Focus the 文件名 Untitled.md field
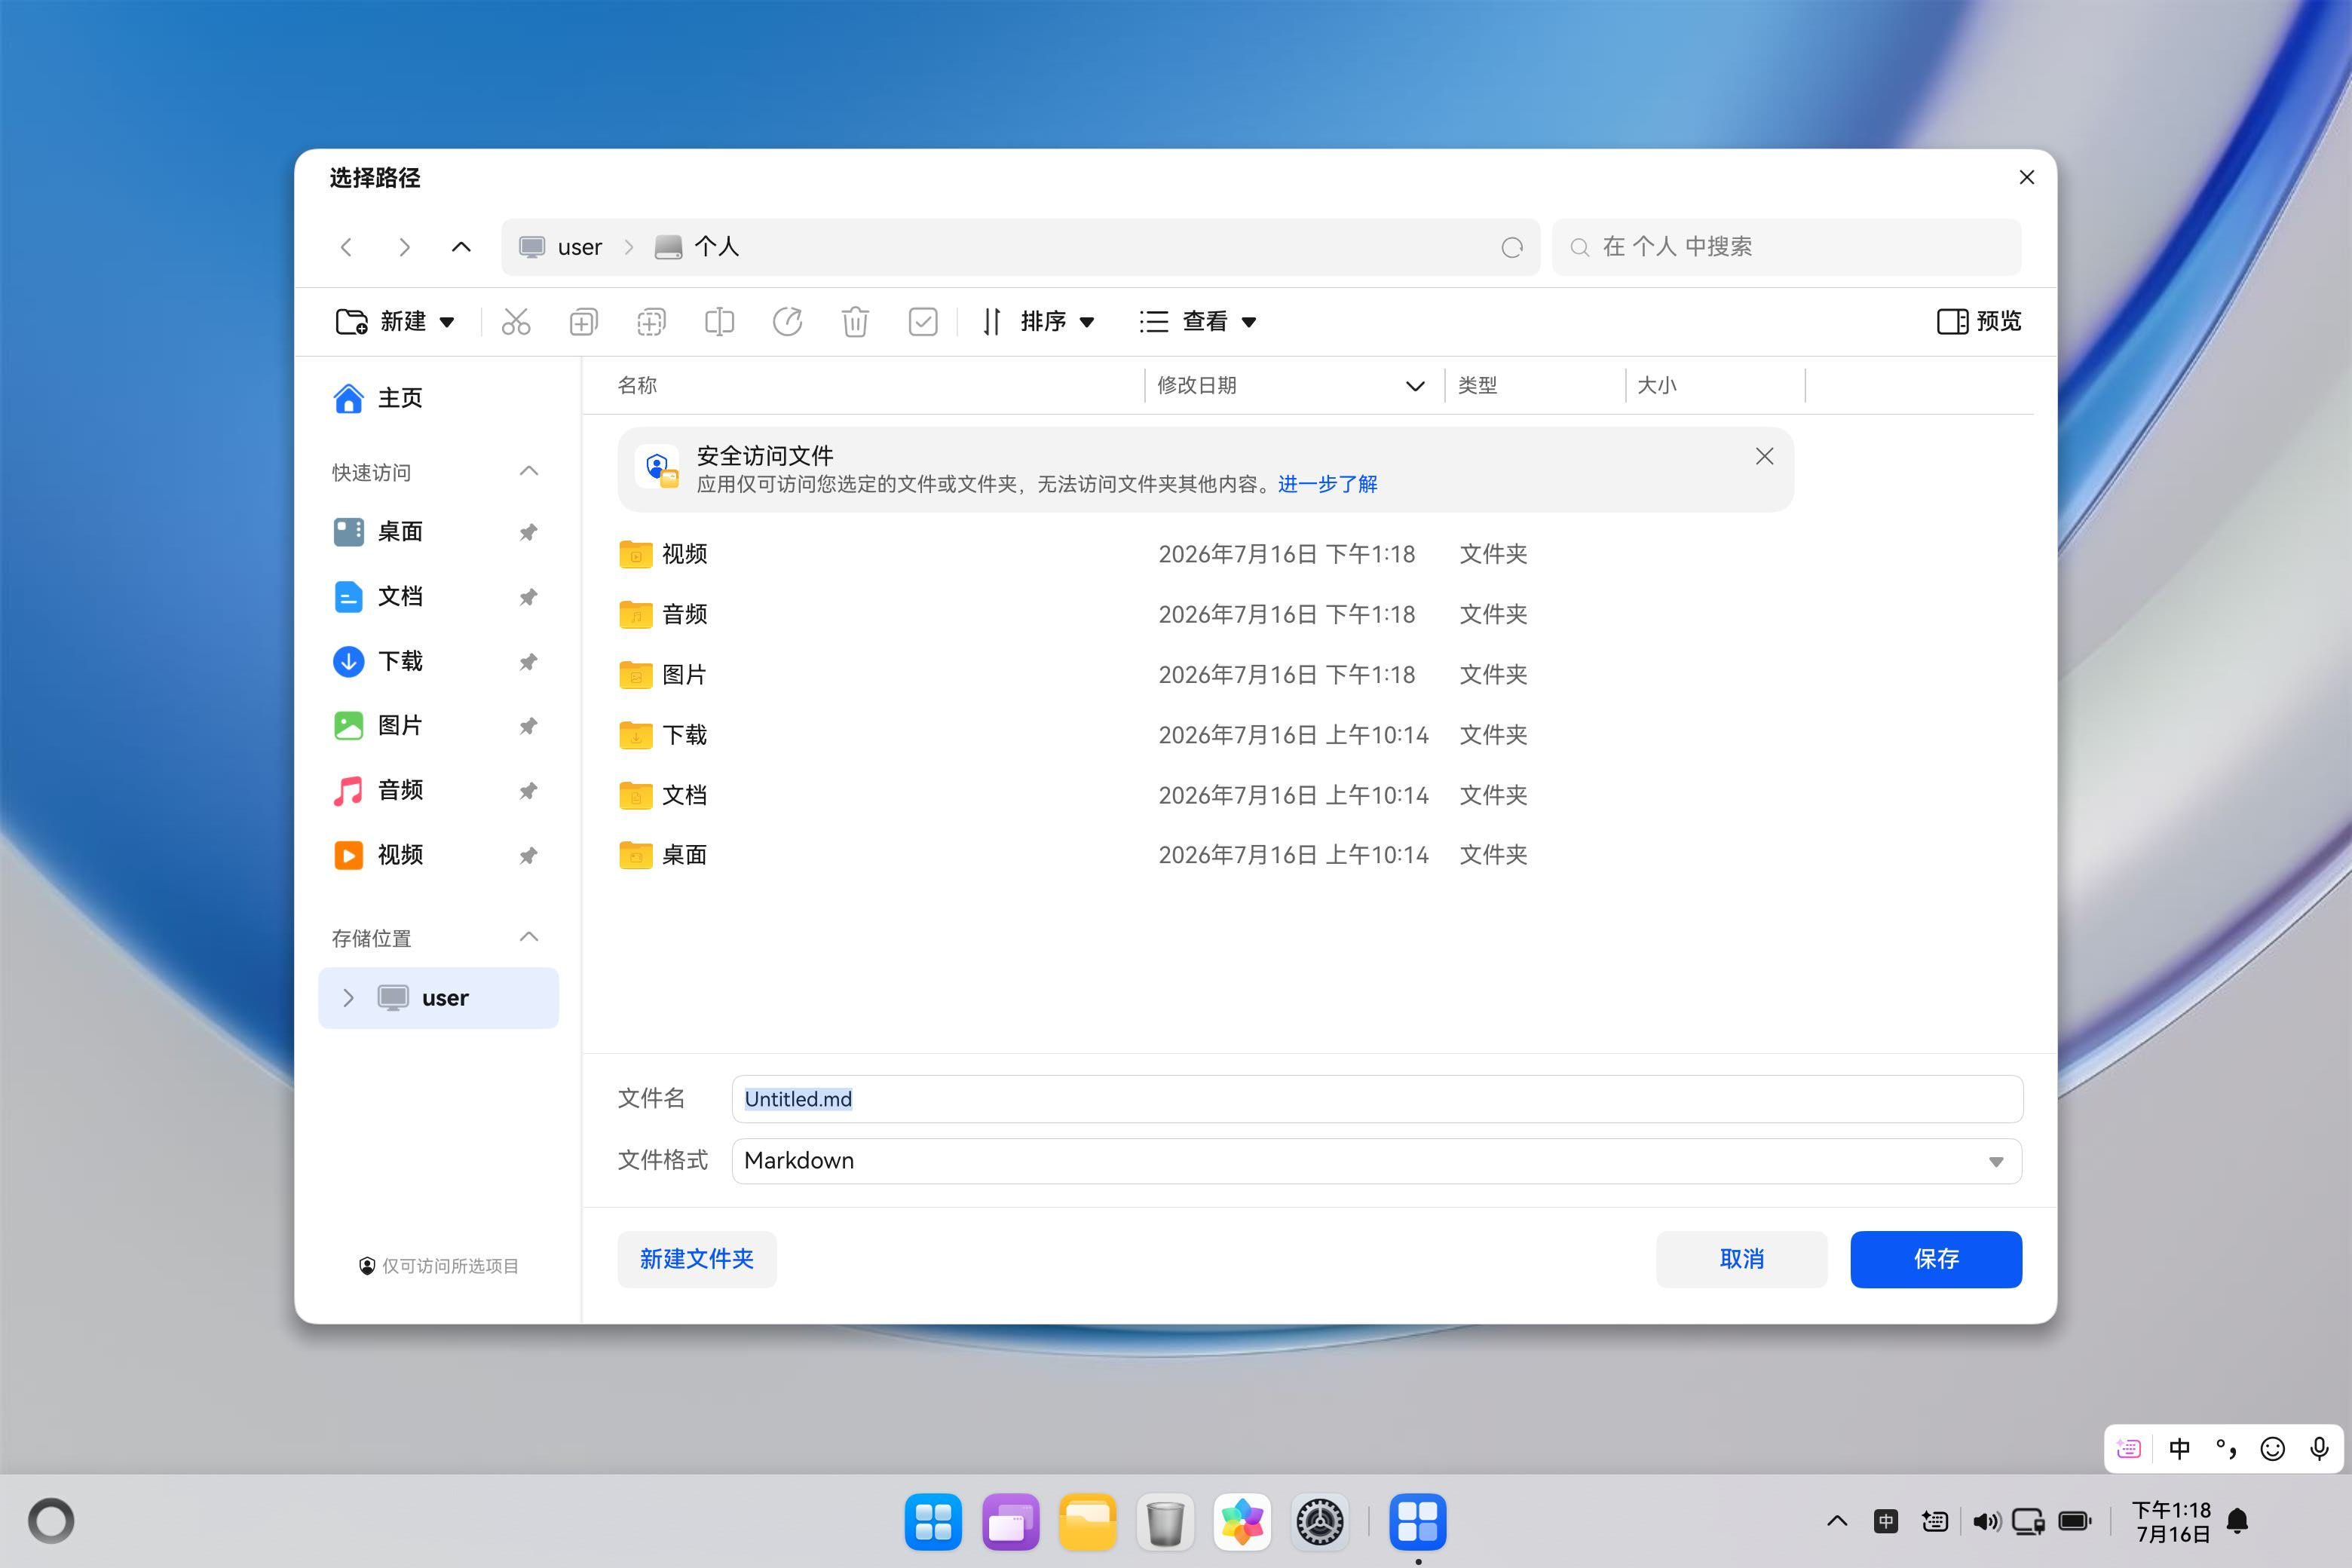 (x=1377, y=1099)
